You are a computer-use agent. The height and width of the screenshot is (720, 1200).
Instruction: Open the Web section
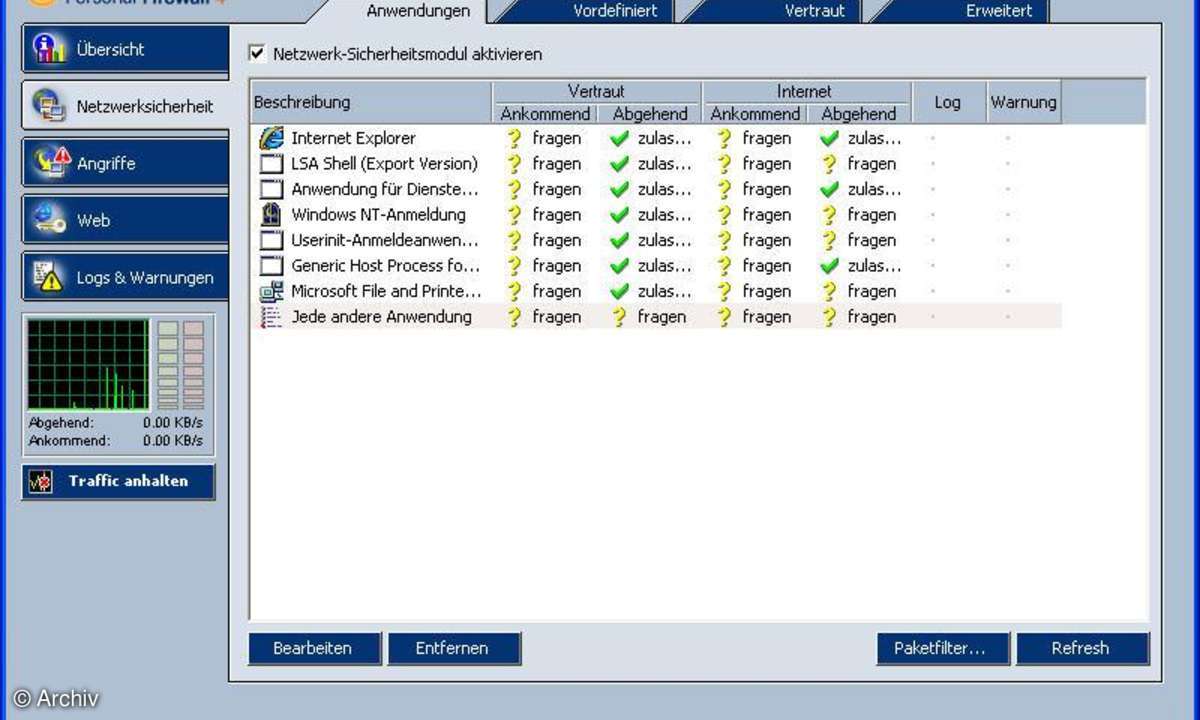(x=125, y=220)
